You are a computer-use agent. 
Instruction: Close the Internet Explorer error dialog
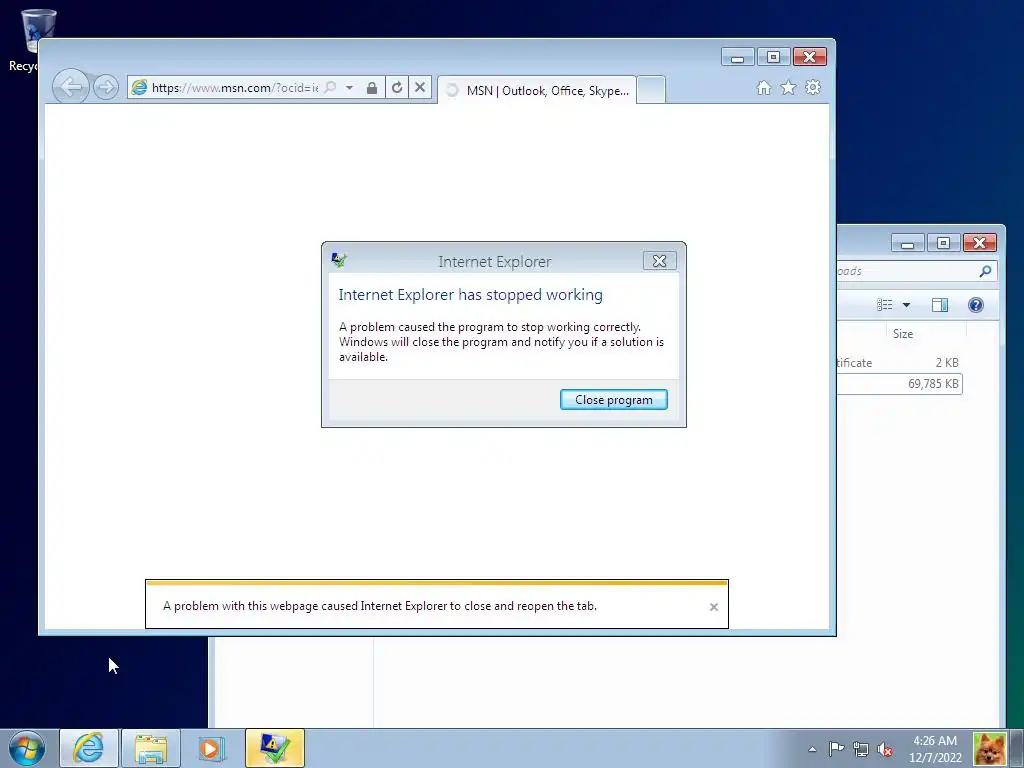pyautogui.click(x=659, y=261)
